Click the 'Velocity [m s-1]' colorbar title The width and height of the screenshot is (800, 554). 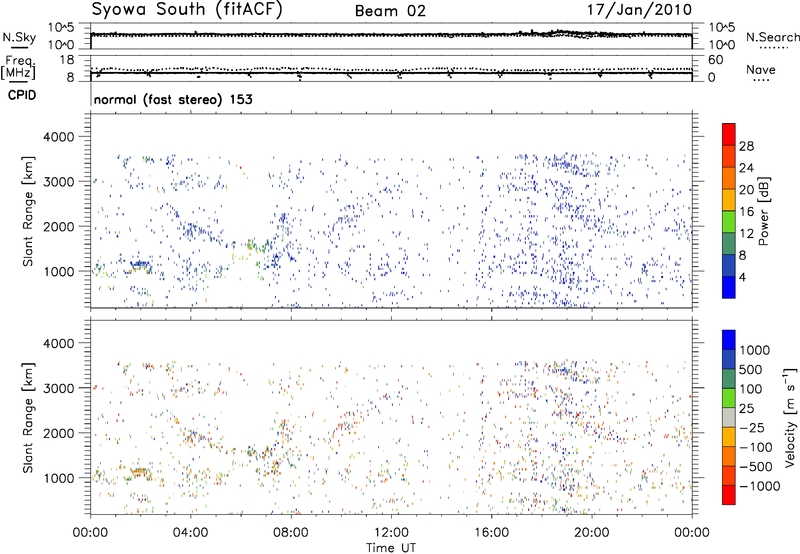[790, 417]
